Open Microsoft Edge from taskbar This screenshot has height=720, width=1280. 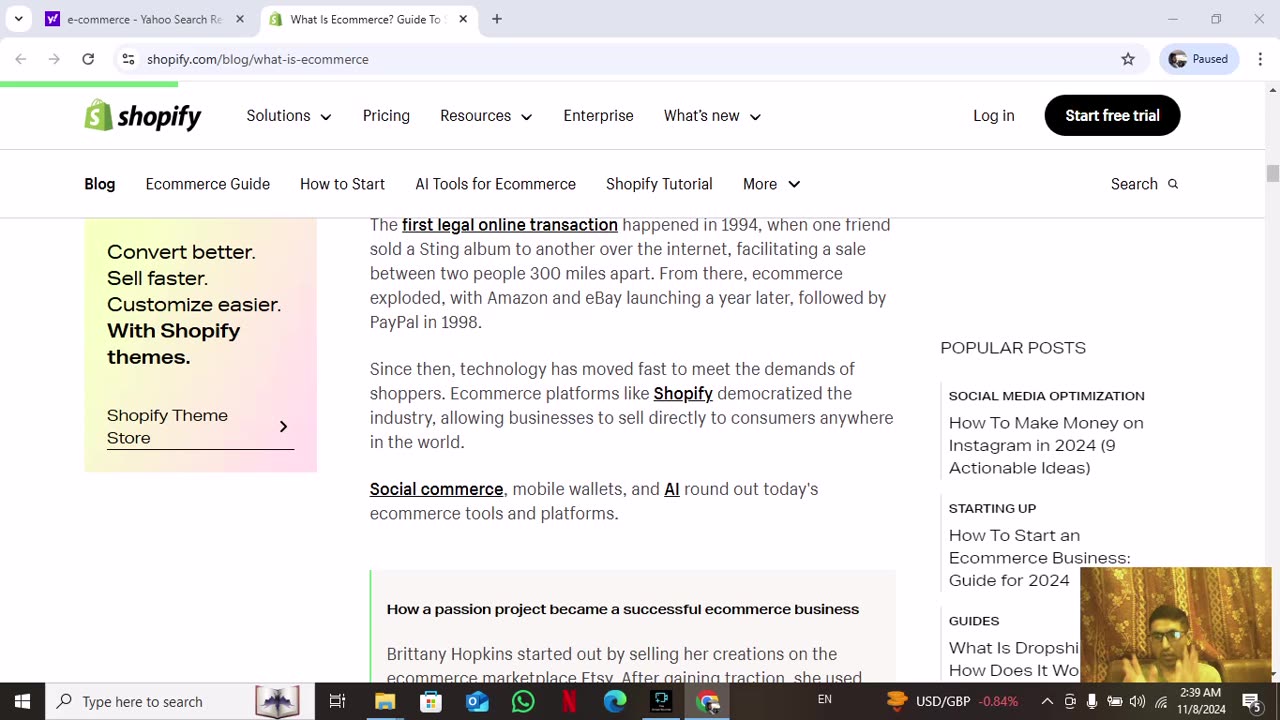click(615, 701)
